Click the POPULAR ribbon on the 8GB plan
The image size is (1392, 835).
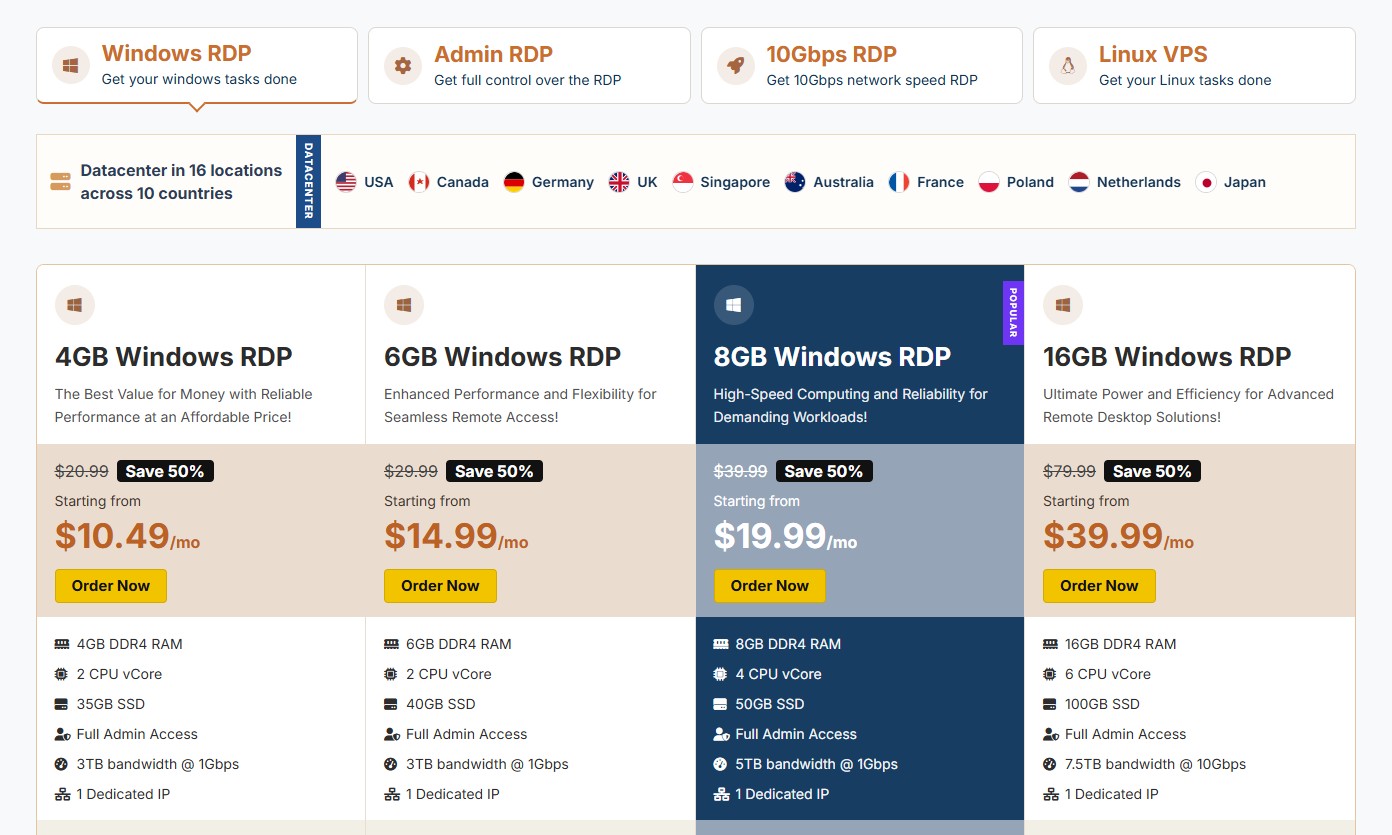click(1013, 313)
